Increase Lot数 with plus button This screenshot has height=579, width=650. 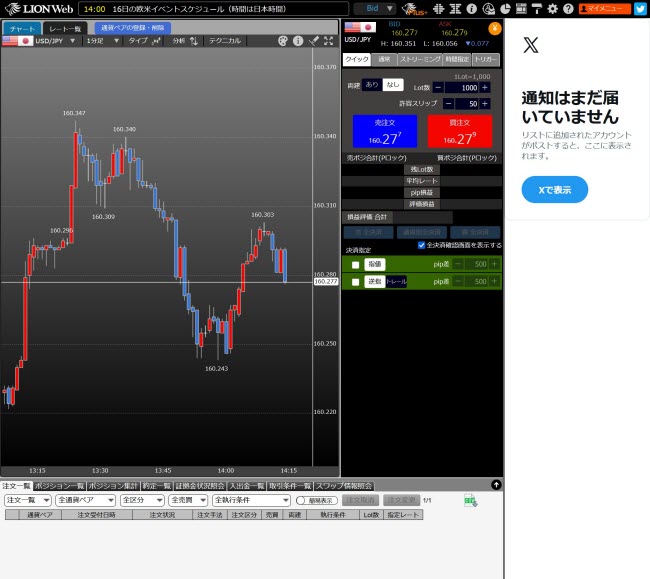coord(485,87)
